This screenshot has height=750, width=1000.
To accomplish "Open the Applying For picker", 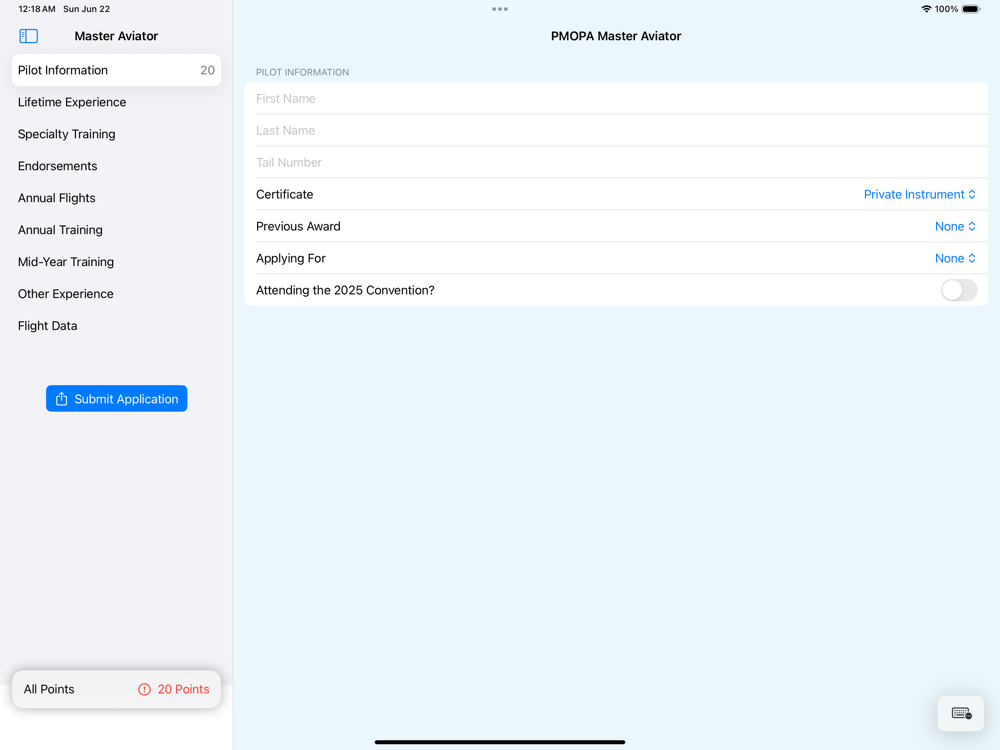I will pyautogui.click(x=955, y=258).
